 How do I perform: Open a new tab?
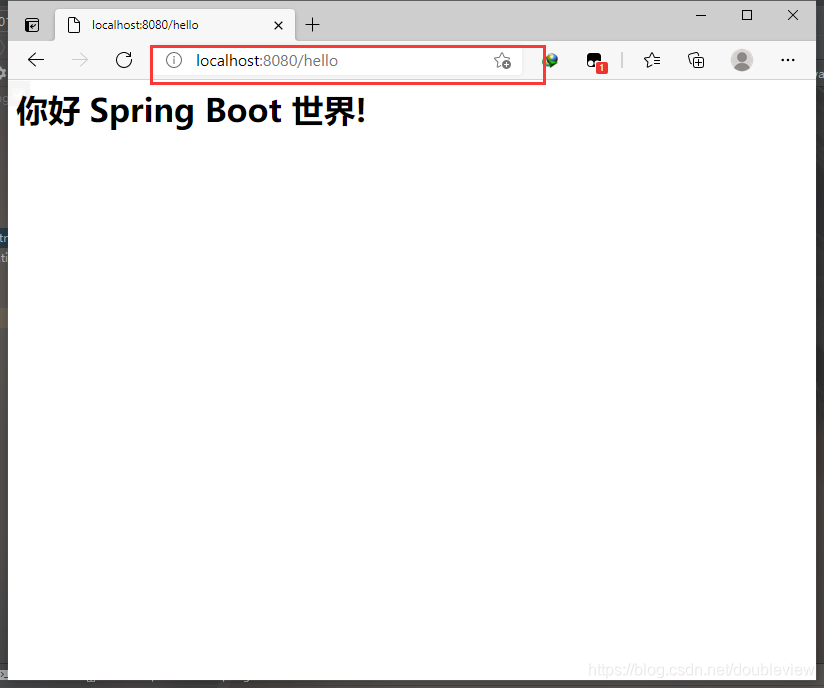[x=312, y=24]
